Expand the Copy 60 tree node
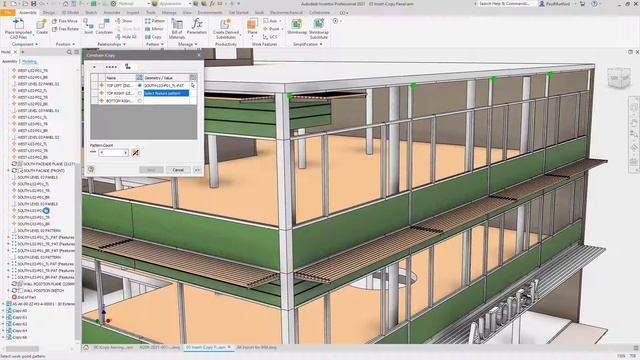The width and height of the screenshot is (640, 360). [x=3, y=311]
